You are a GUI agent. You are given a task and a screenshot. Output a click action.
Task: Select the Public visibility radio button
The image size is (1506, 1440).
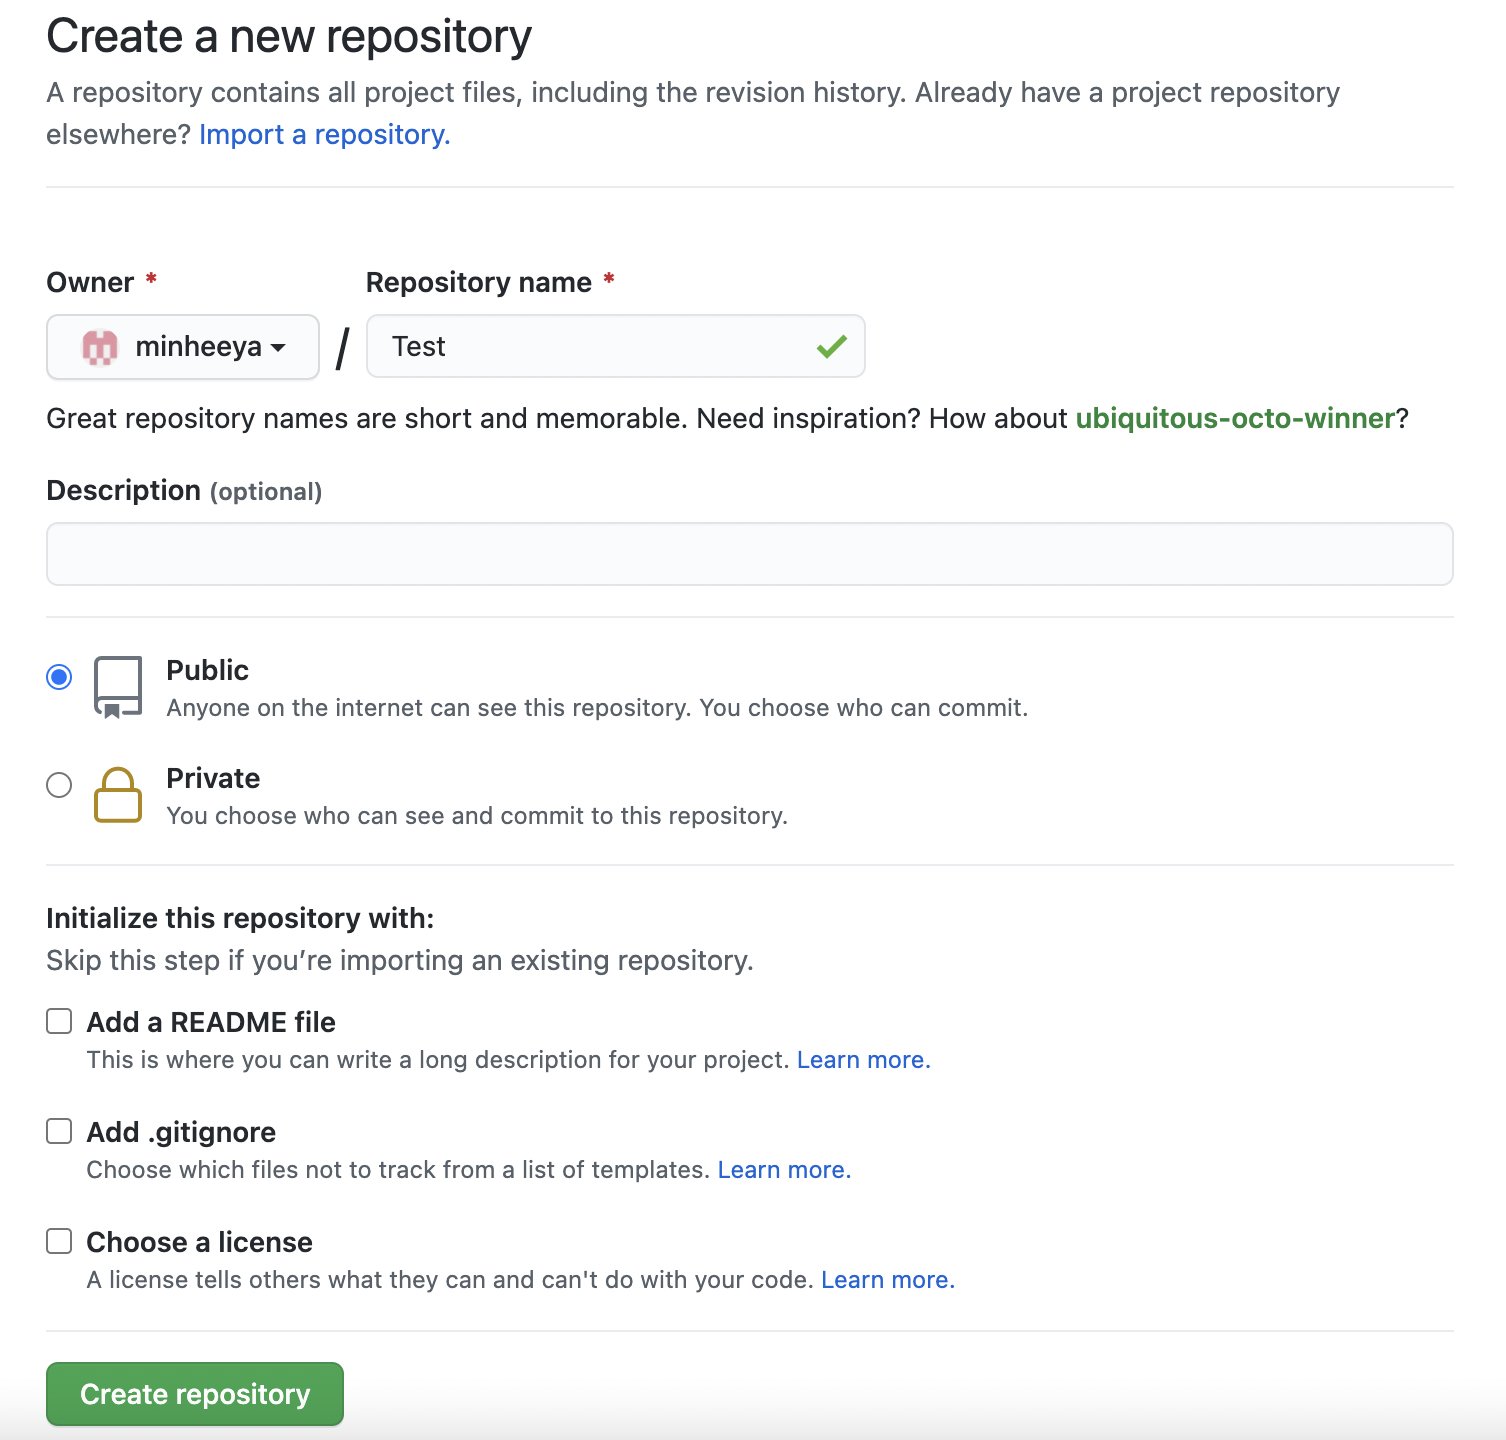click(x=59, y=677)
